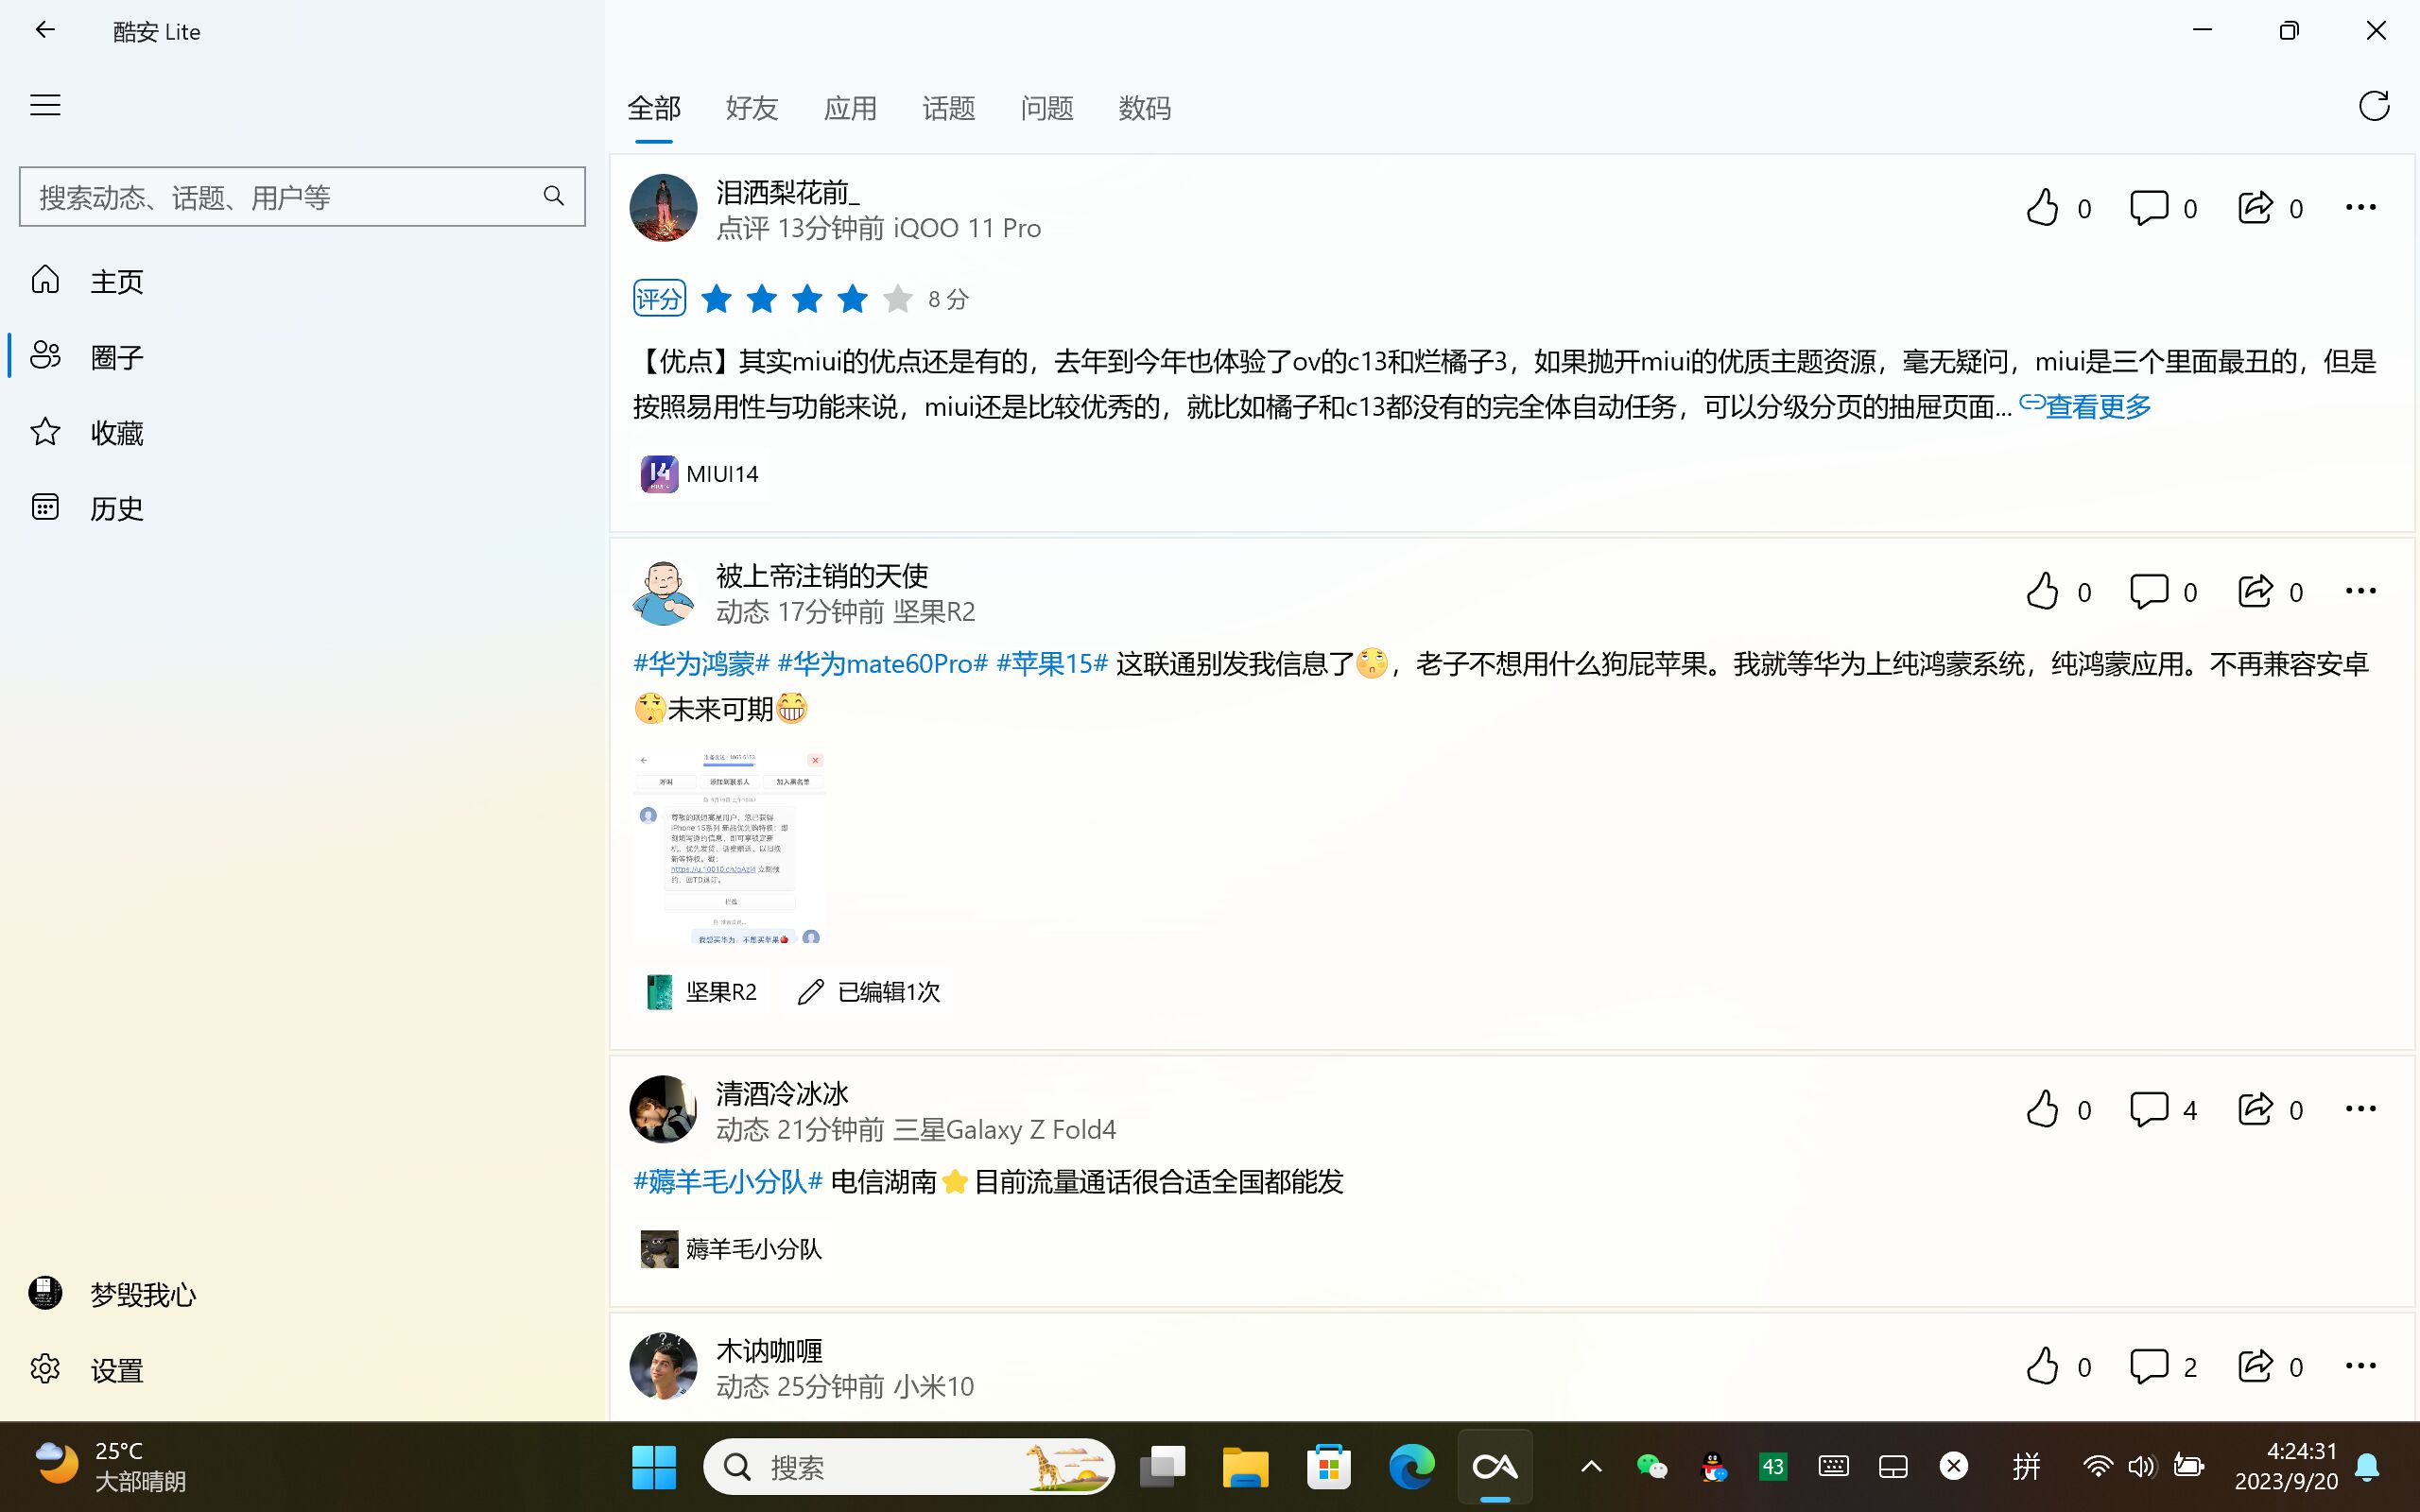Click the search magnifier icon

point(553,196)
